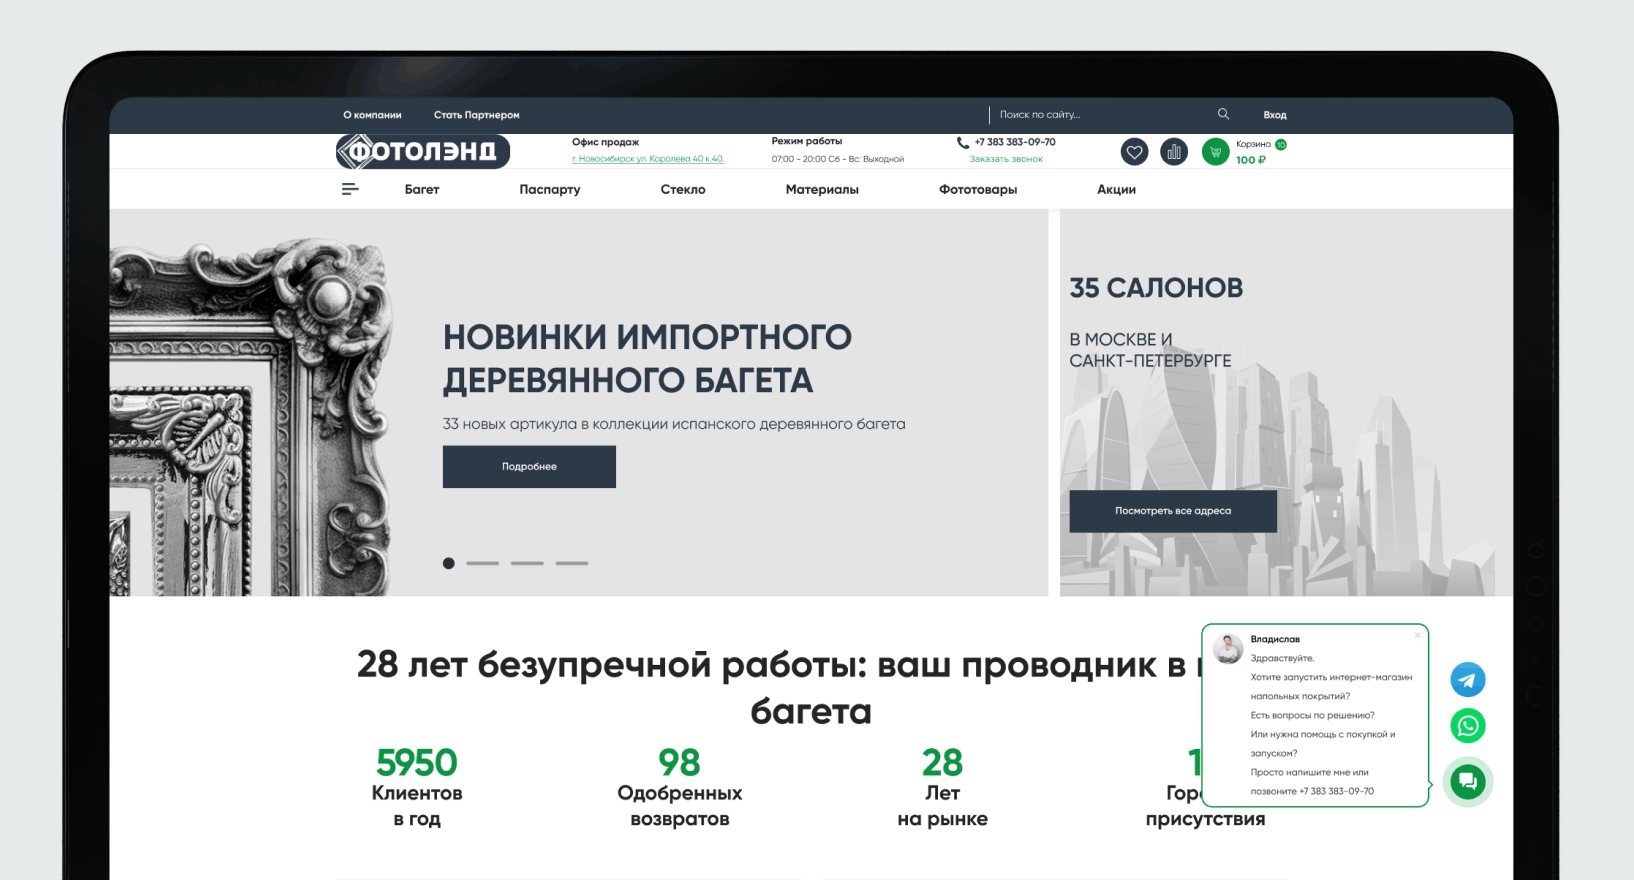Click the Фотолэнд logo

[423, 151]
